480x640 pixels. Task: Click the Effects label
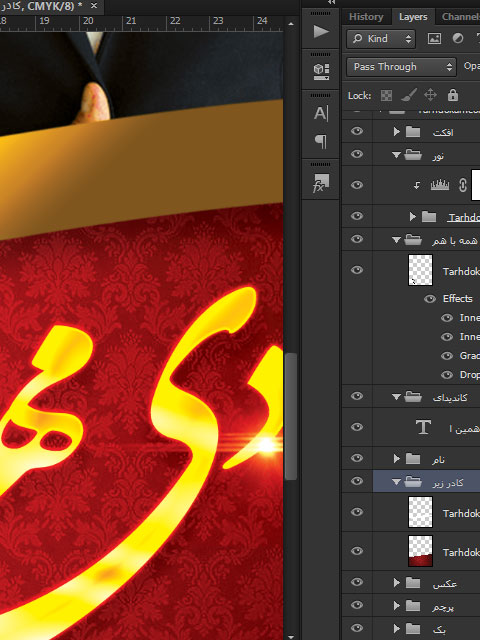458,299
